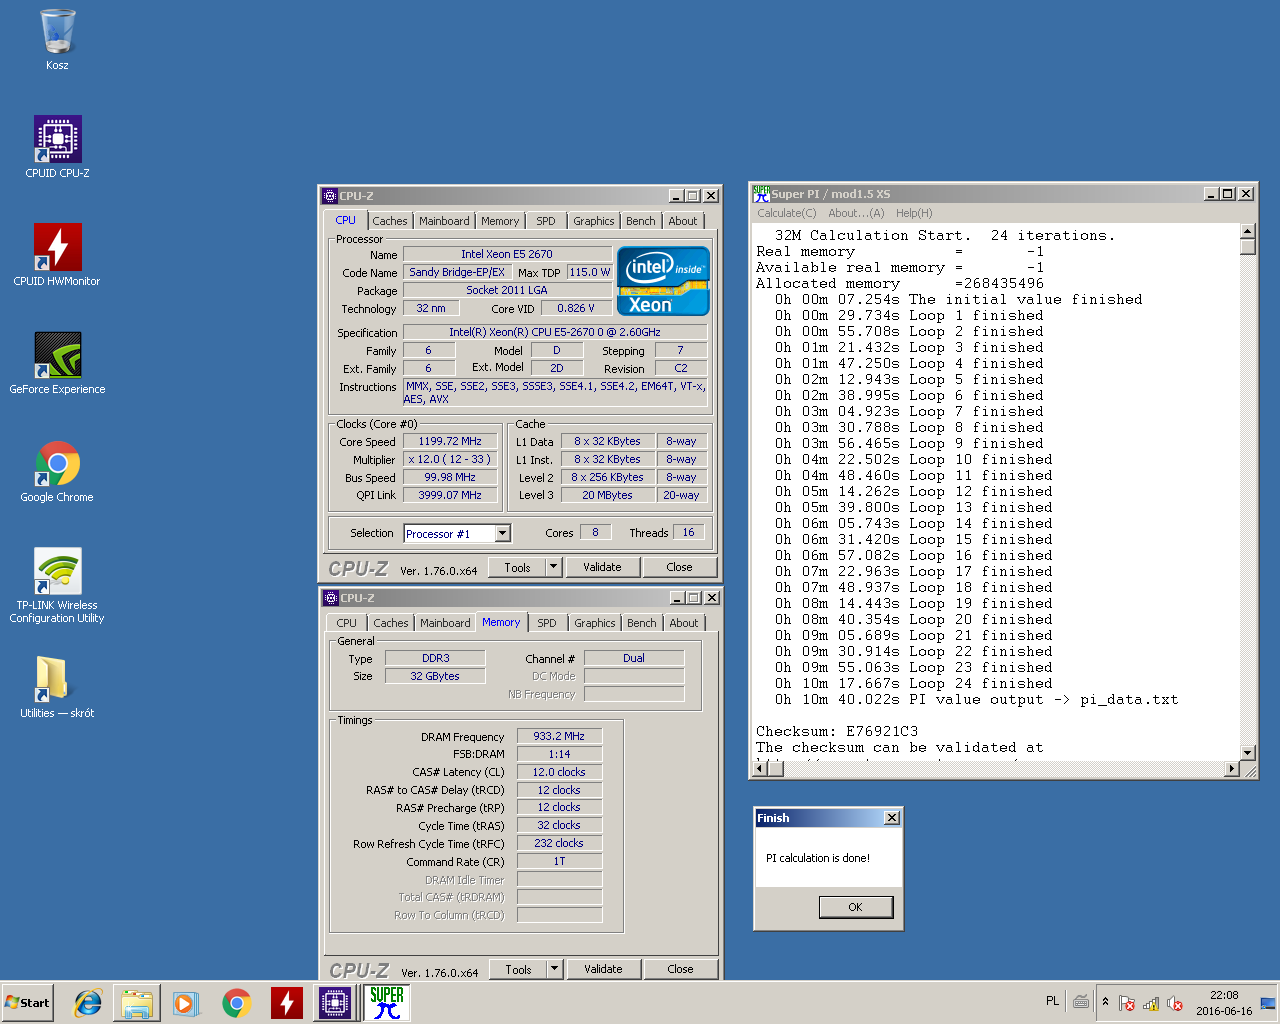The image size is (1280, 1024).
Task: Select the Utilities — skrót folder shortcut
Action: [57, 687]
